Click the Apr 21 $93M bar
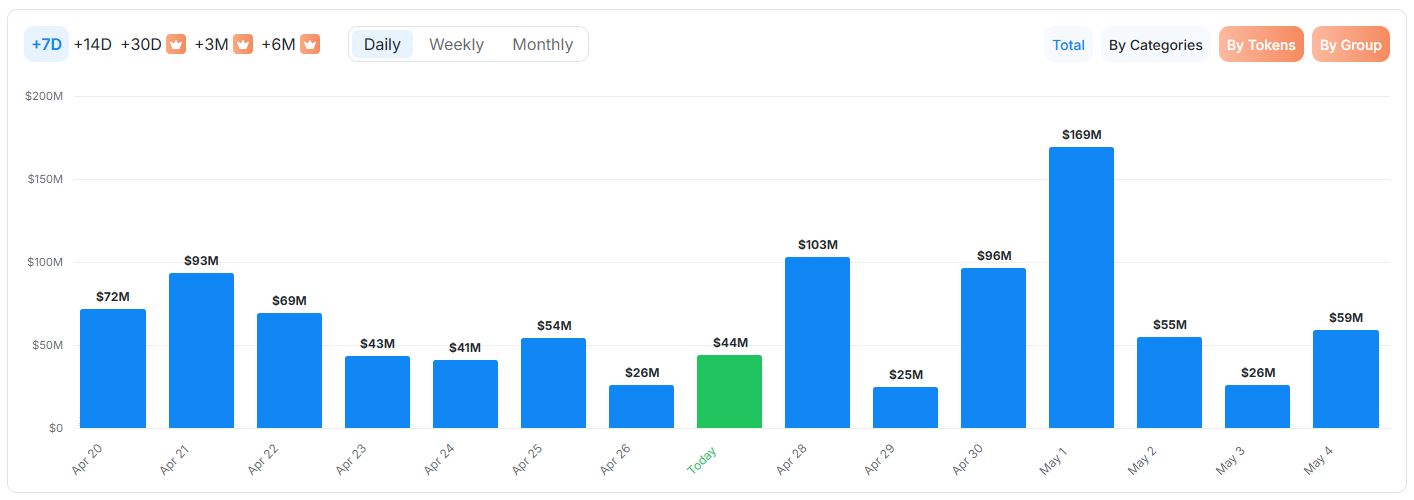Screen dimensions: 1414x500 [x=201, y=351]
